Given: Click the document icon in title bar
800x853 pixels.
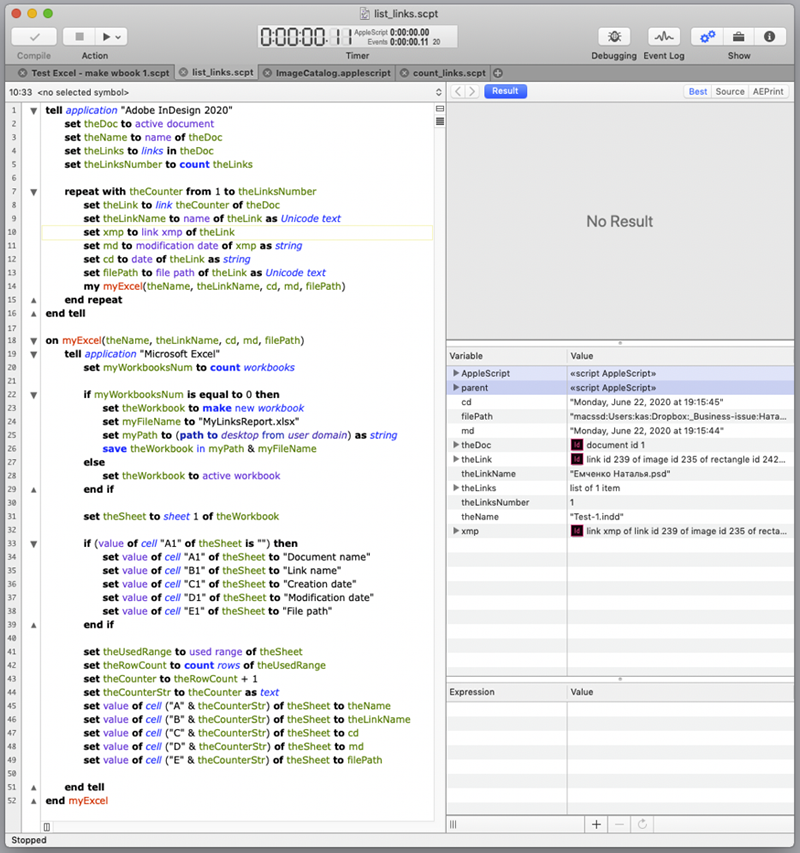Looking at the screenshot, I should tap(365, 14).
